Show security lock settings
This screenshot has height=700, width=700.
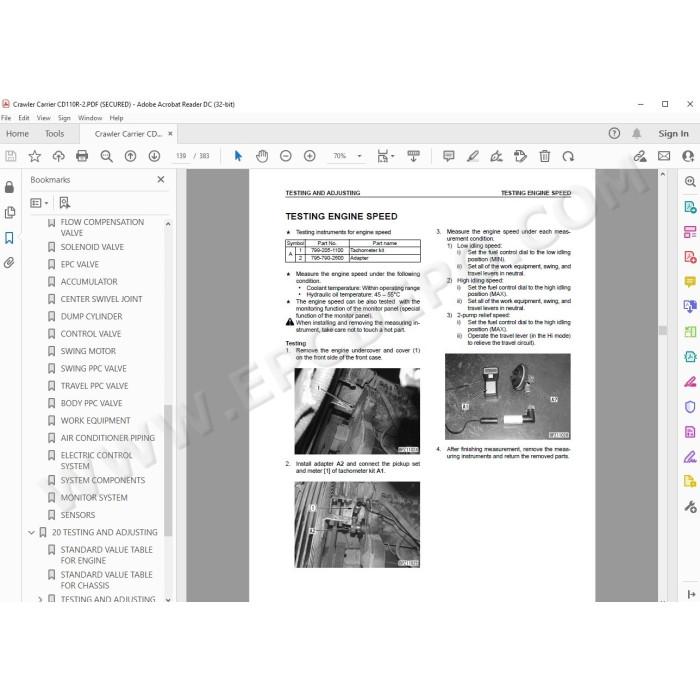click(9, 187)
